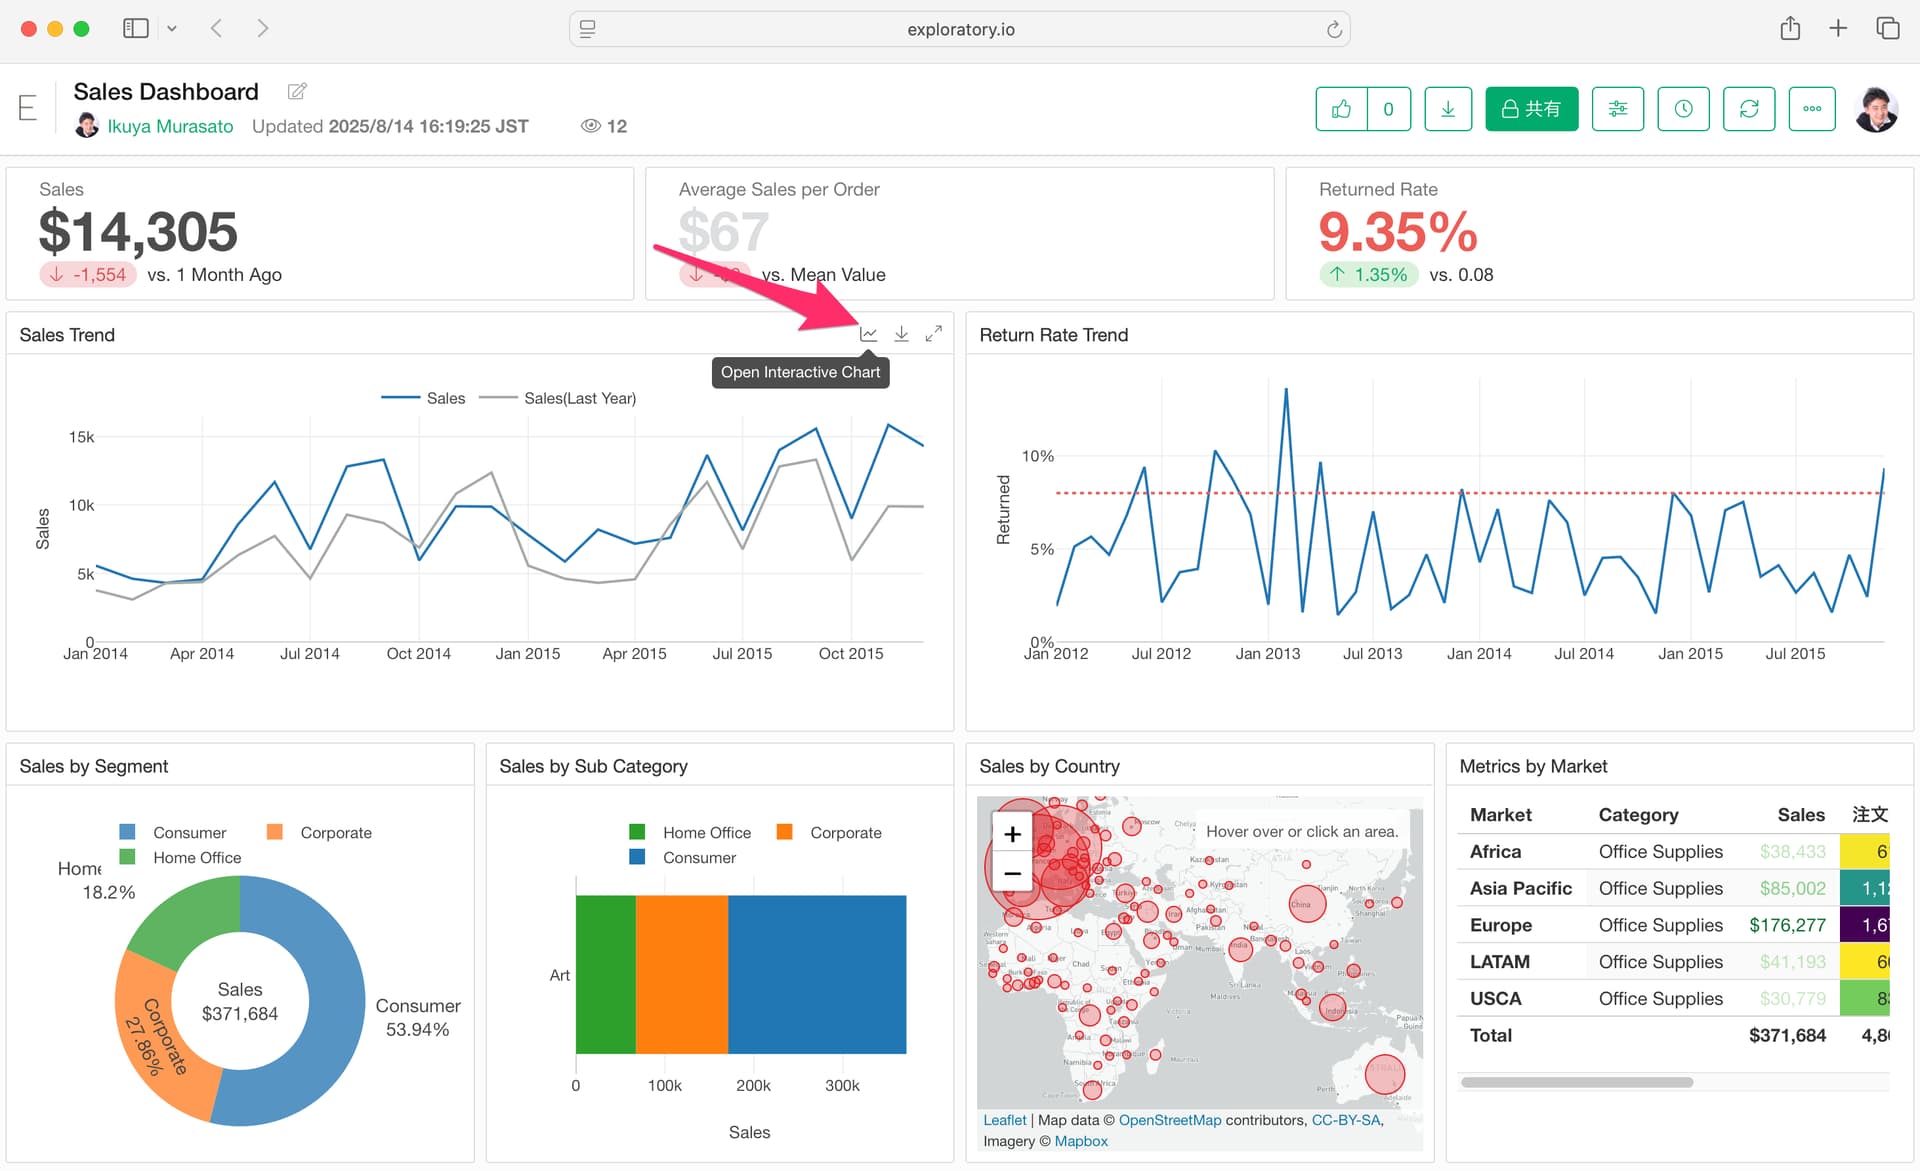
Task: Open Ikuya Murasato author link
Action: [170, 126]
